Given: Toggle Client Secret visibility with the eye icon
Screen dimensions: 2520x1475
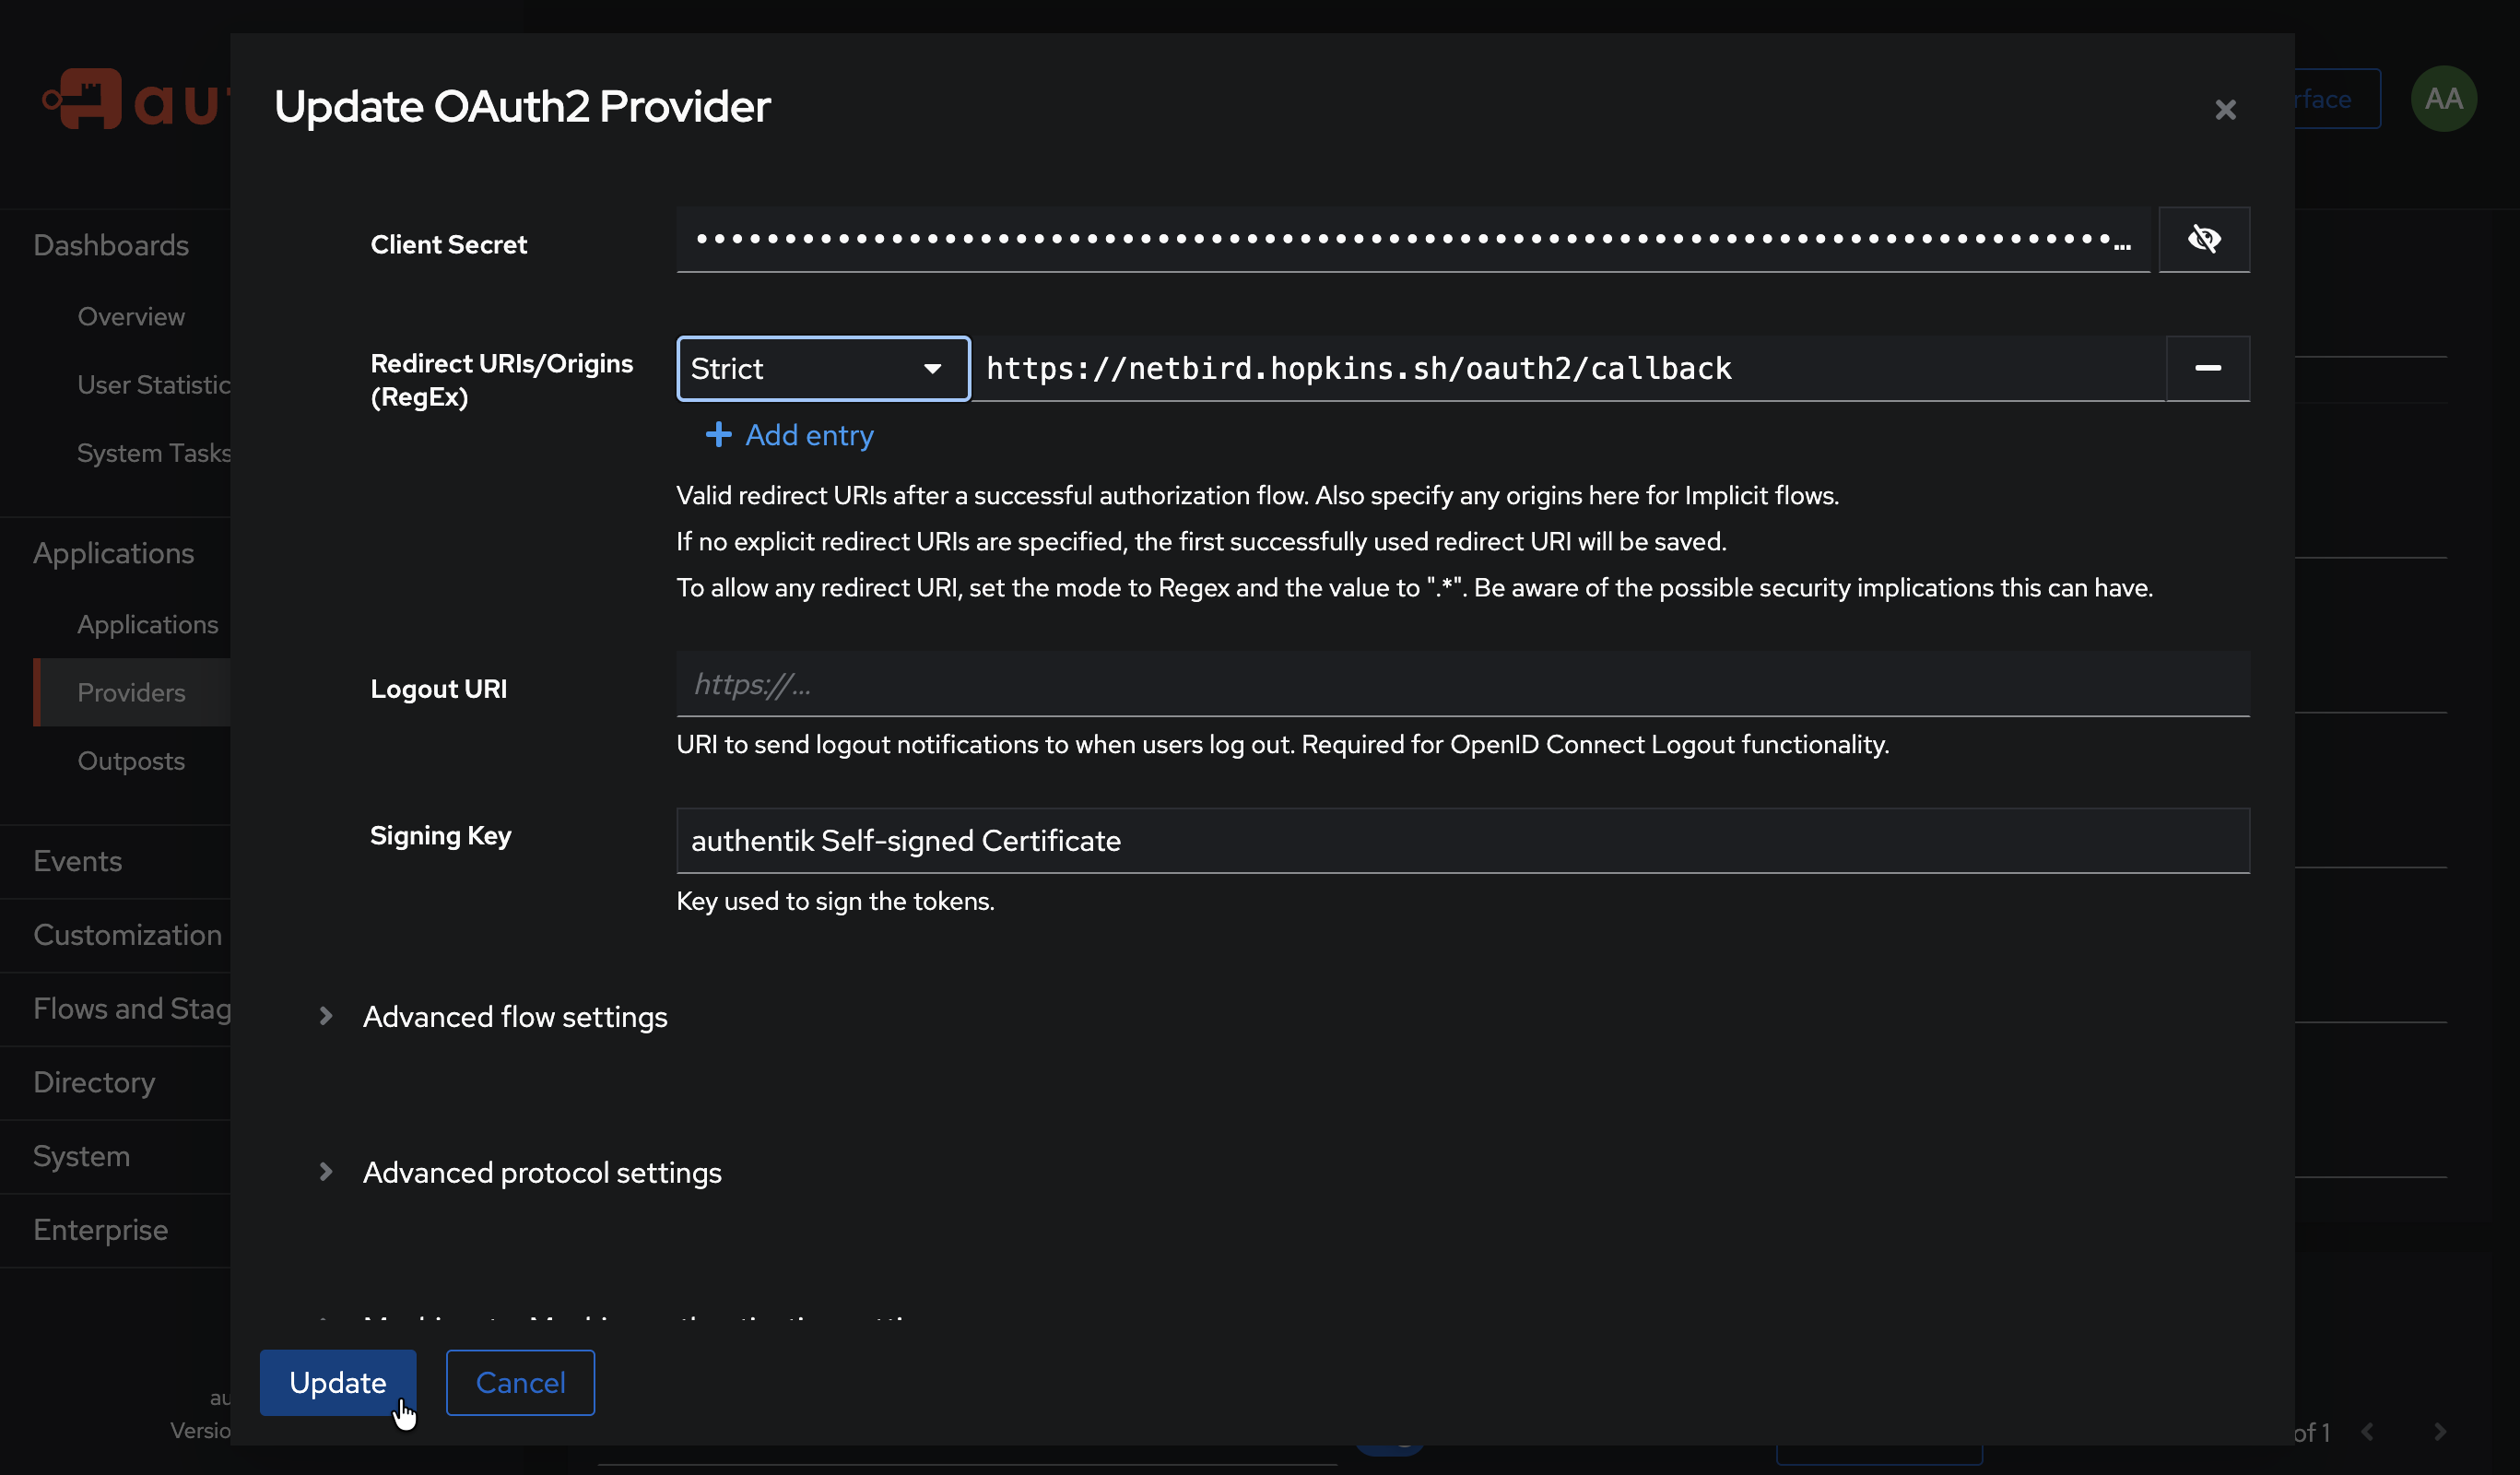Looking at the screenshot, I should click(x=2206, y=239).
